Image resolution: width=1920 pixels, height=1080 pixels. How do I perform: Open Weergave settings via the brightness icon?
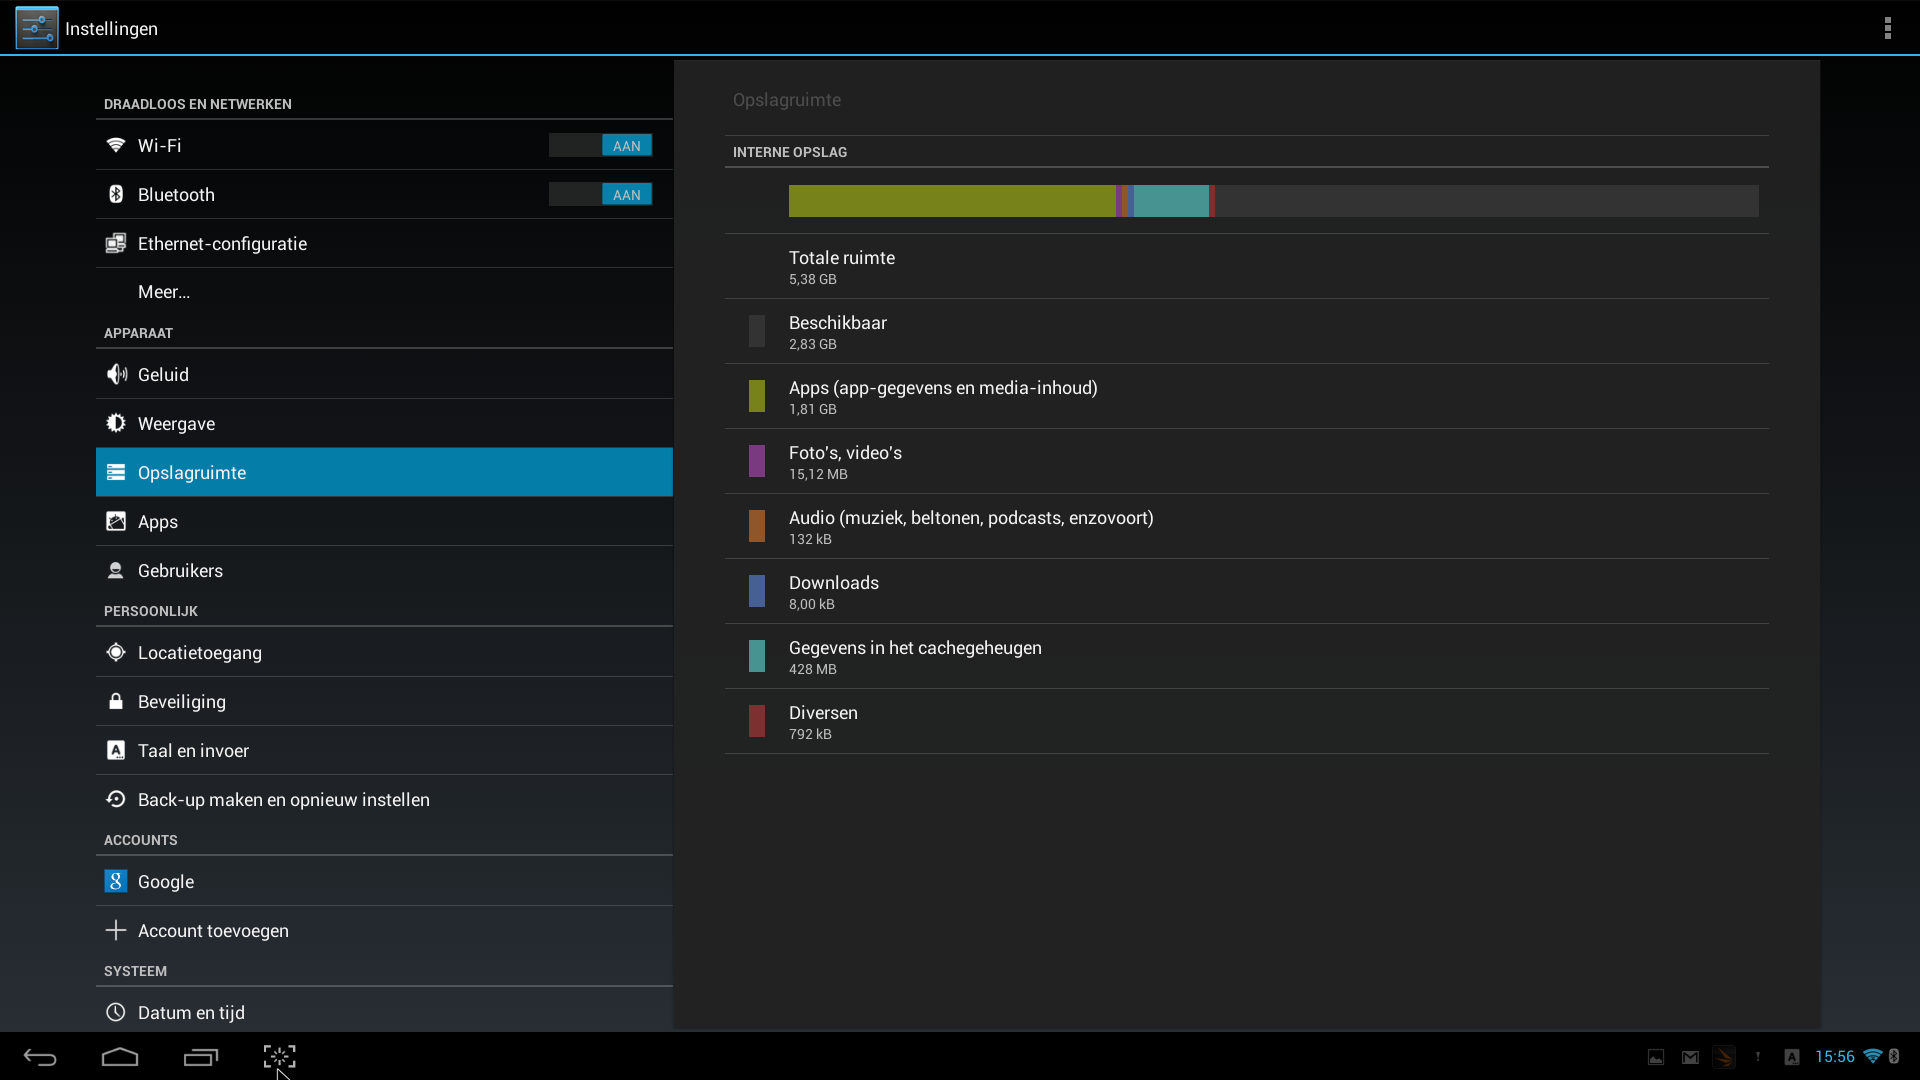coord(116,423)
